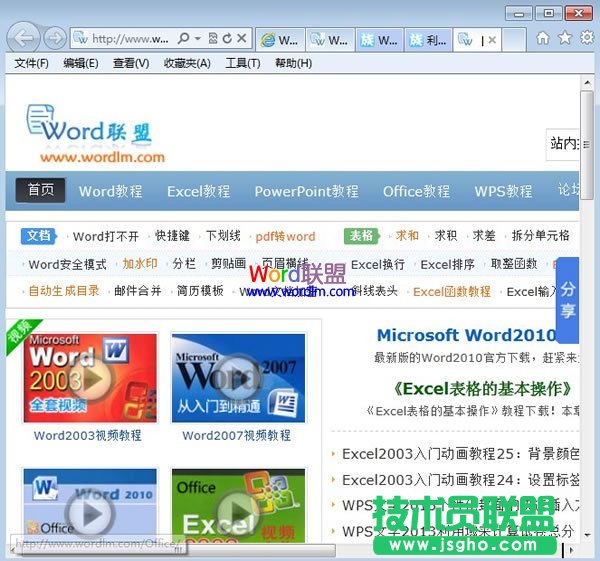The image size is (600, 561).
Task: Click the vertical scrollbar down arrow
Action: [587, 534]
